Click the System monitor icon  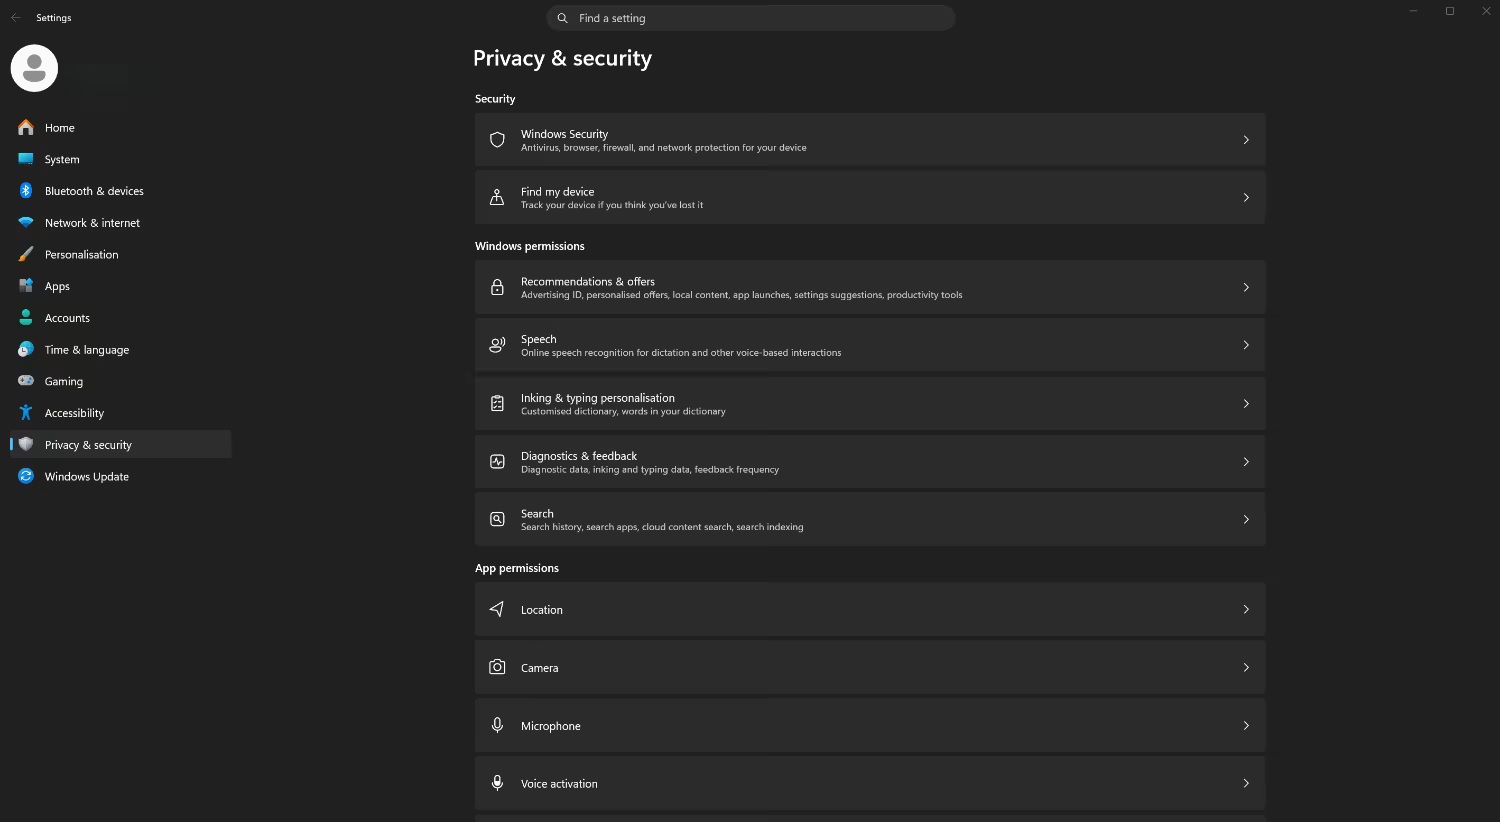26,159
